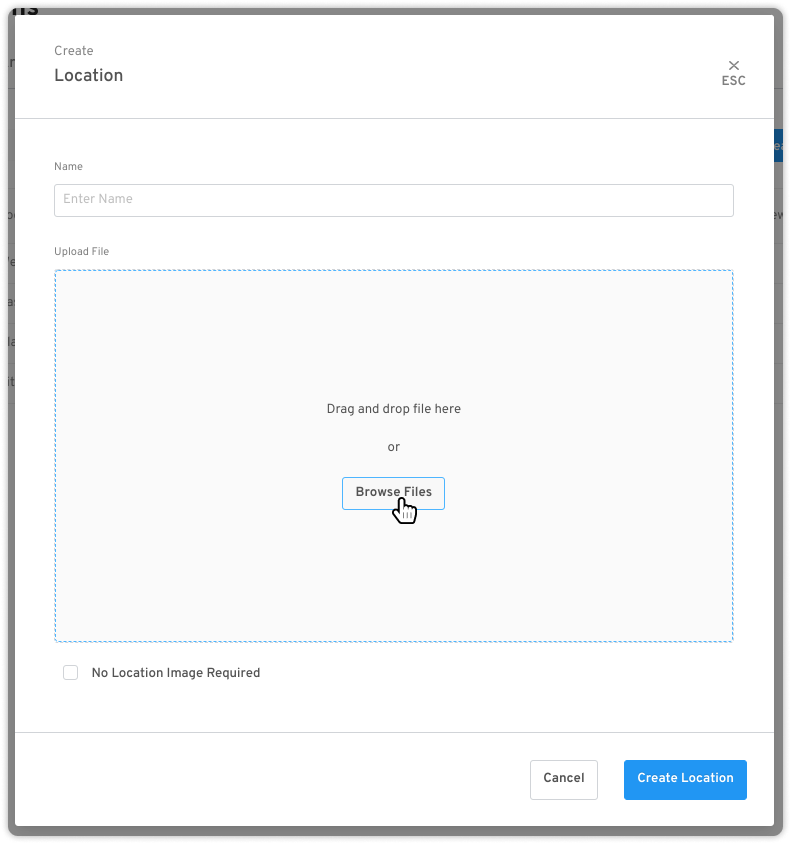Close the Create Location dialog via X ESC

click(x=733, y=73)
